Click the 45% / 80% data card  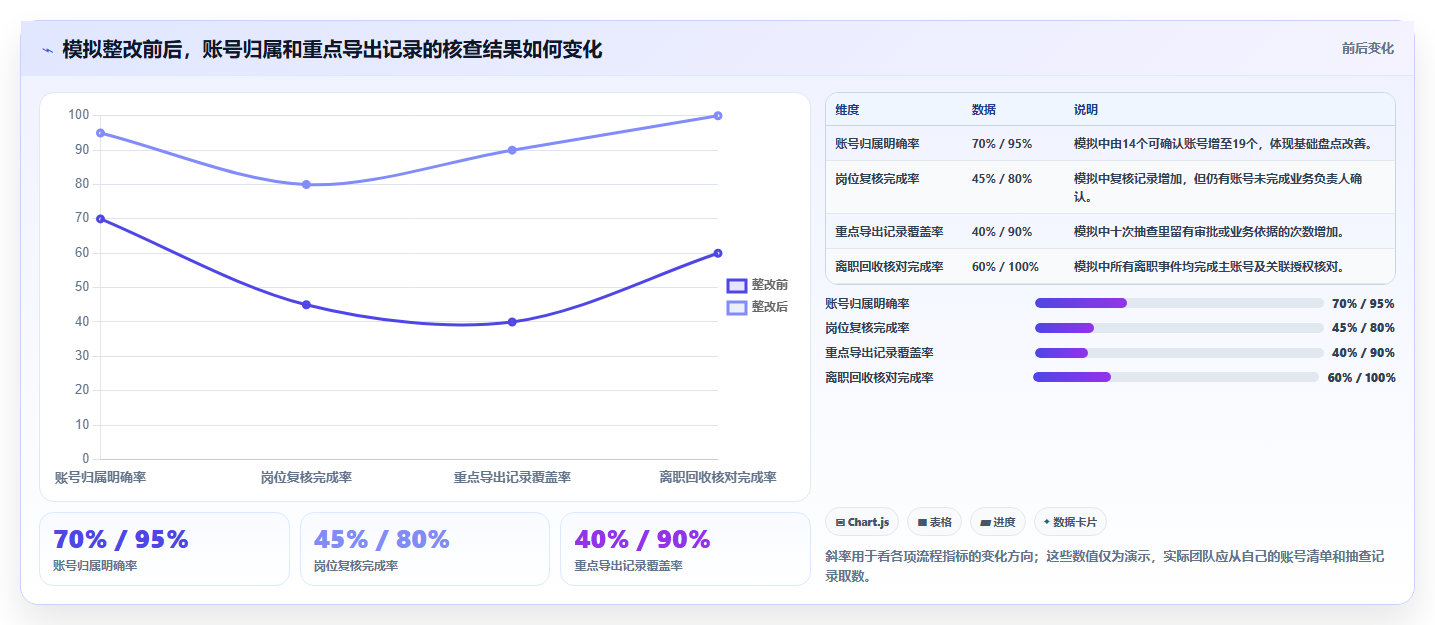pos(425,549)
